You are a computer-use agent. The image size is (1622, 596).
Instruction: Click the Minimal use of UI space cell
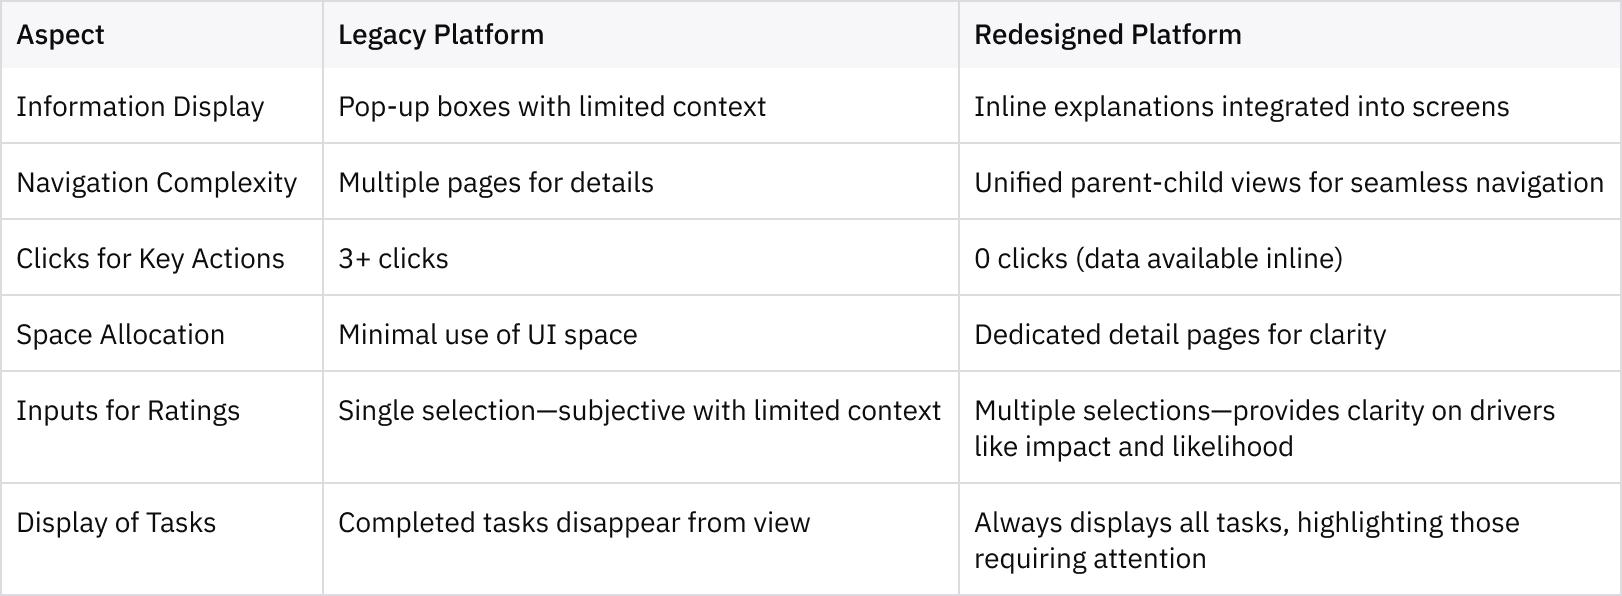click(640, 334)
